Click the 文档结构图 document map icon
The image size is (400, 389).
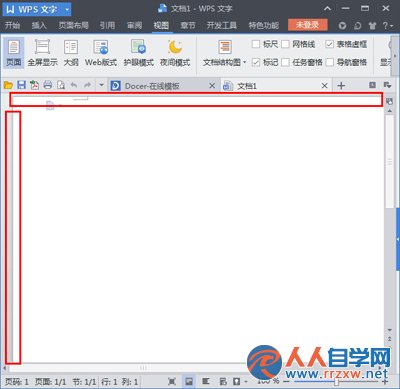pyautogui.click(x=225, y=47)
